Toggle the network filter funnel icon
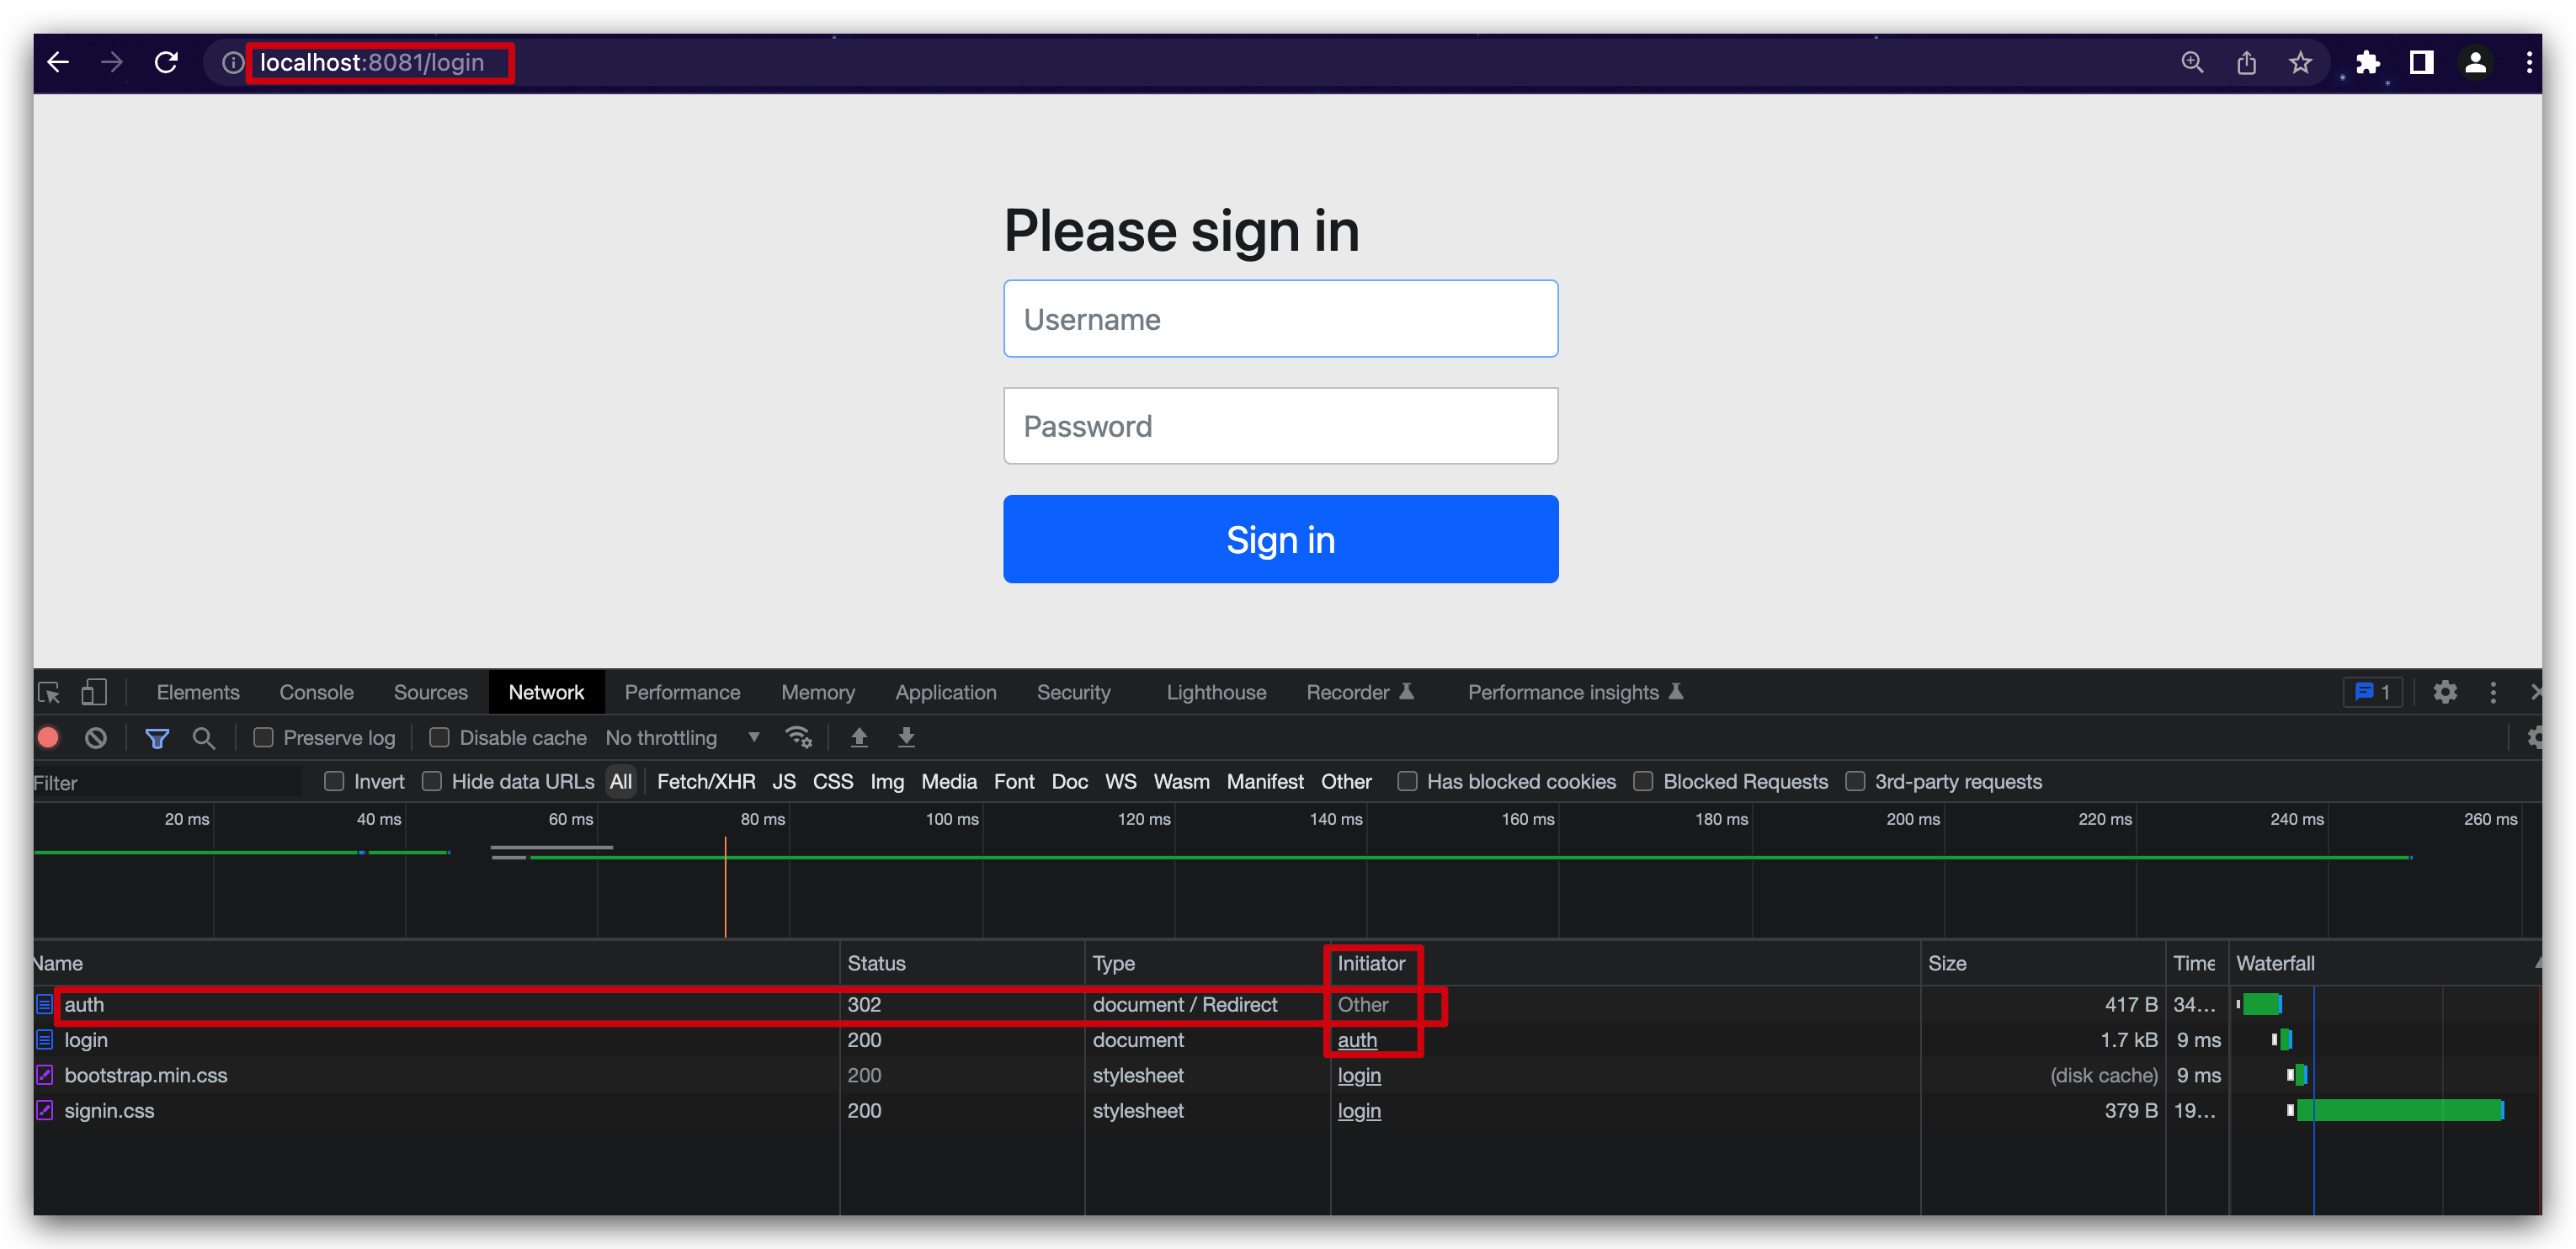 point(157,738)
